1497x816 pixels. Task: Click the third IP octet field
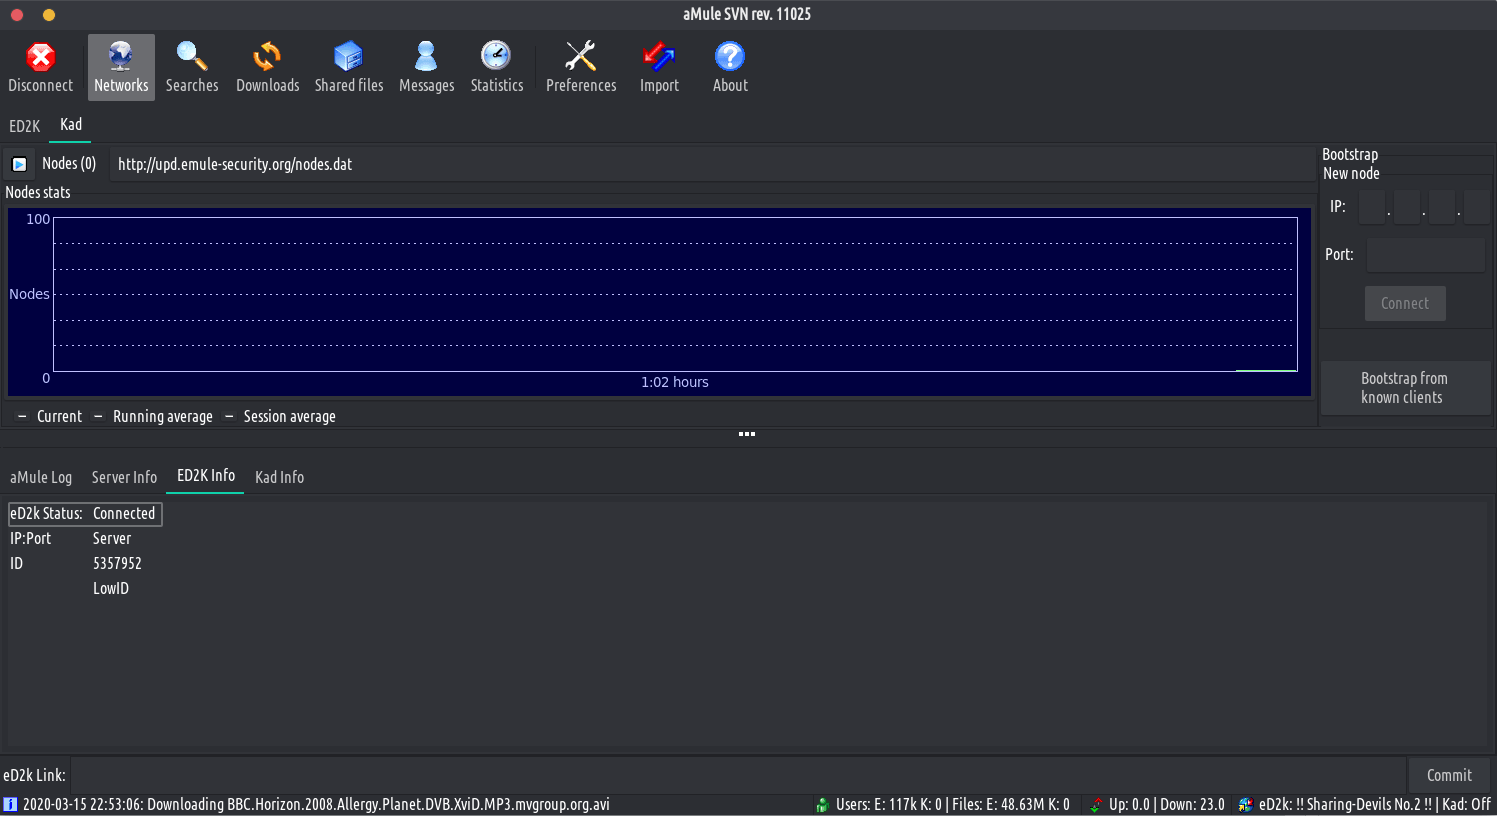click(1442, 207)
